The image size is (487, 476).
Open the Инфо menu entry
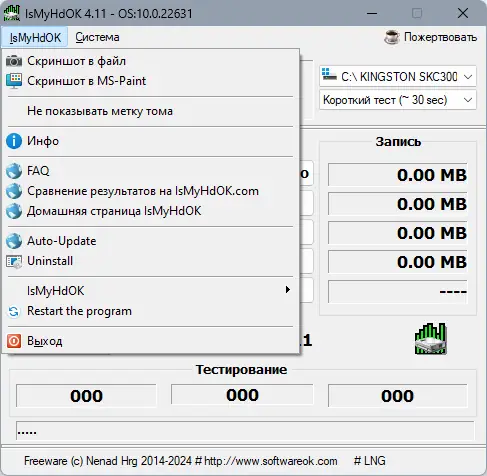(151, 141)
